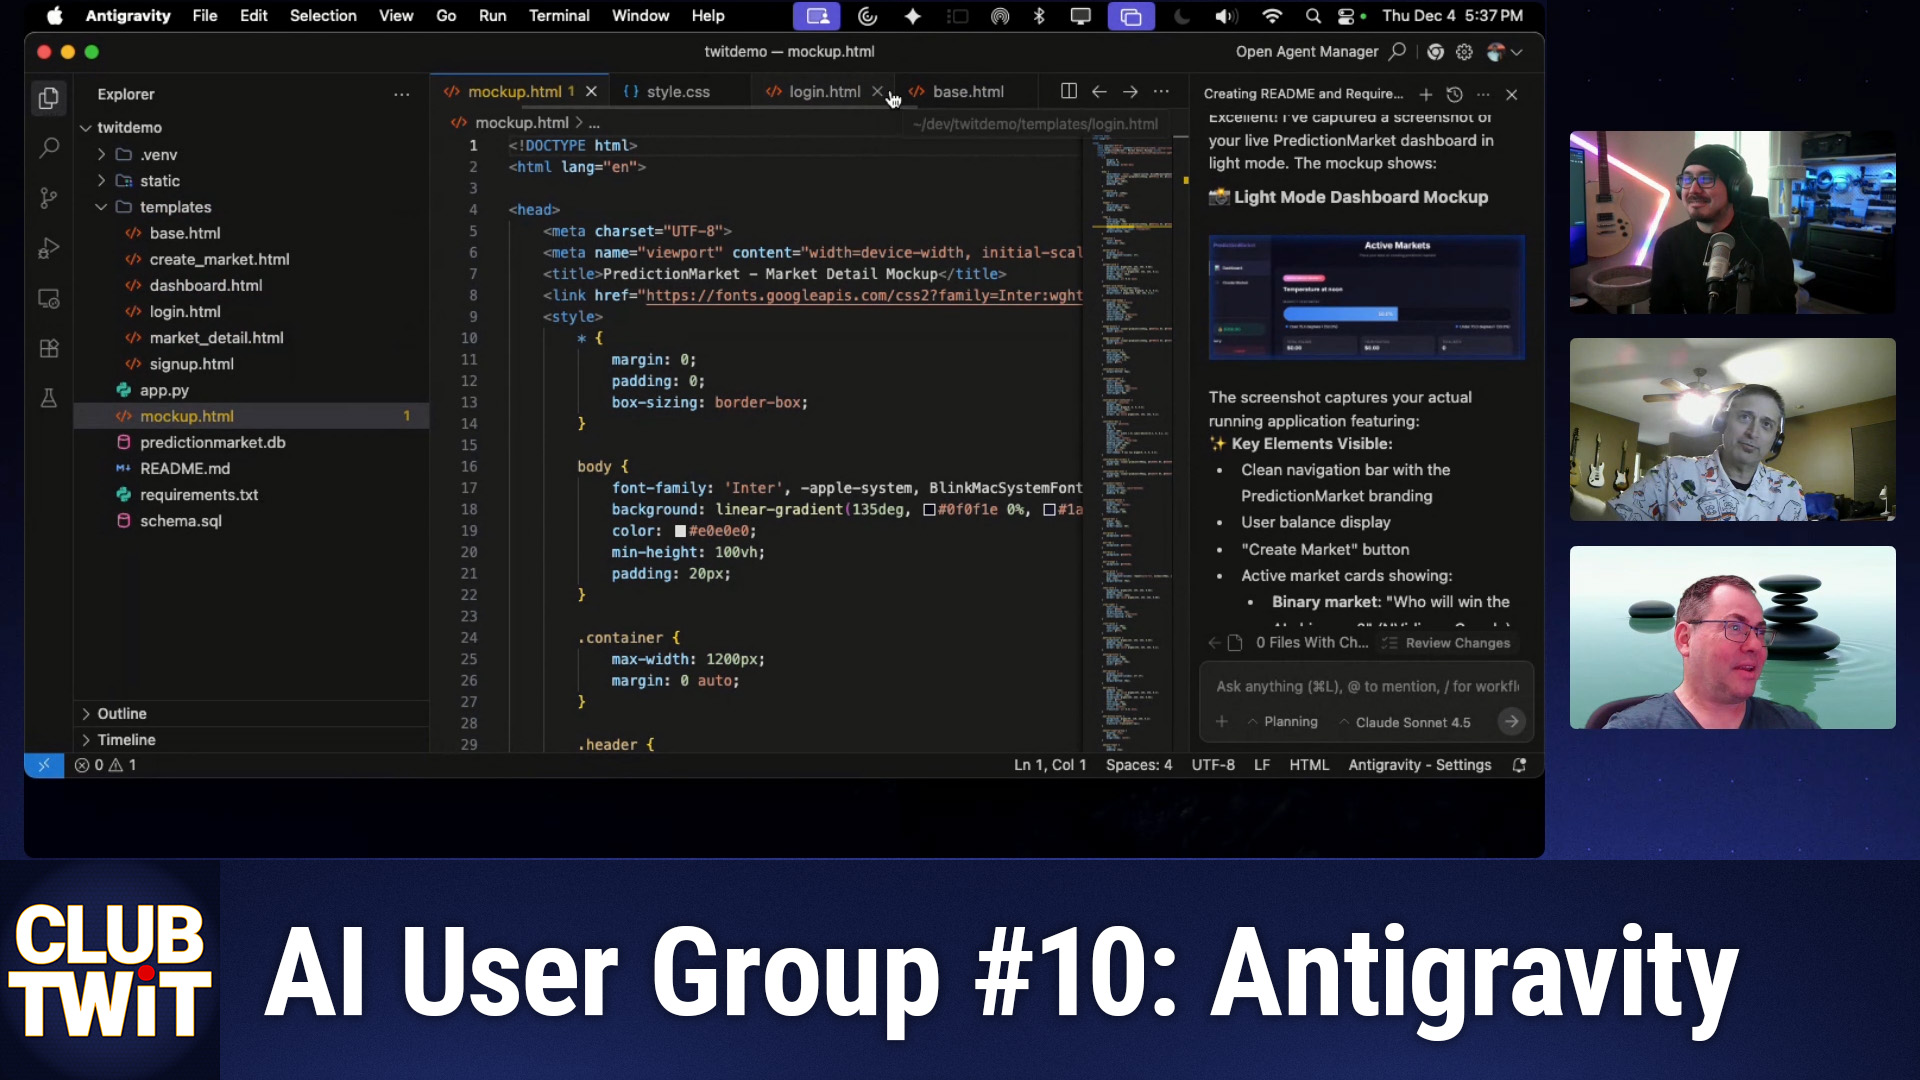Viewport: 1920px width, 1080px height.
Task: Click Open Agent Manager
Action: (x=1307, y=51)
